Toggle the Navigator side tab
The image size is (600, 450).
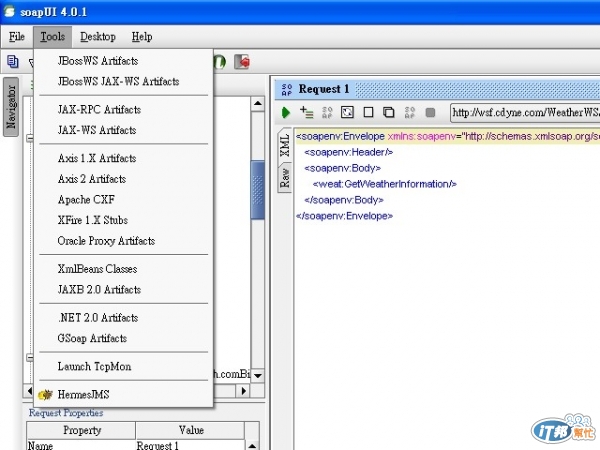tap(11, 107)
